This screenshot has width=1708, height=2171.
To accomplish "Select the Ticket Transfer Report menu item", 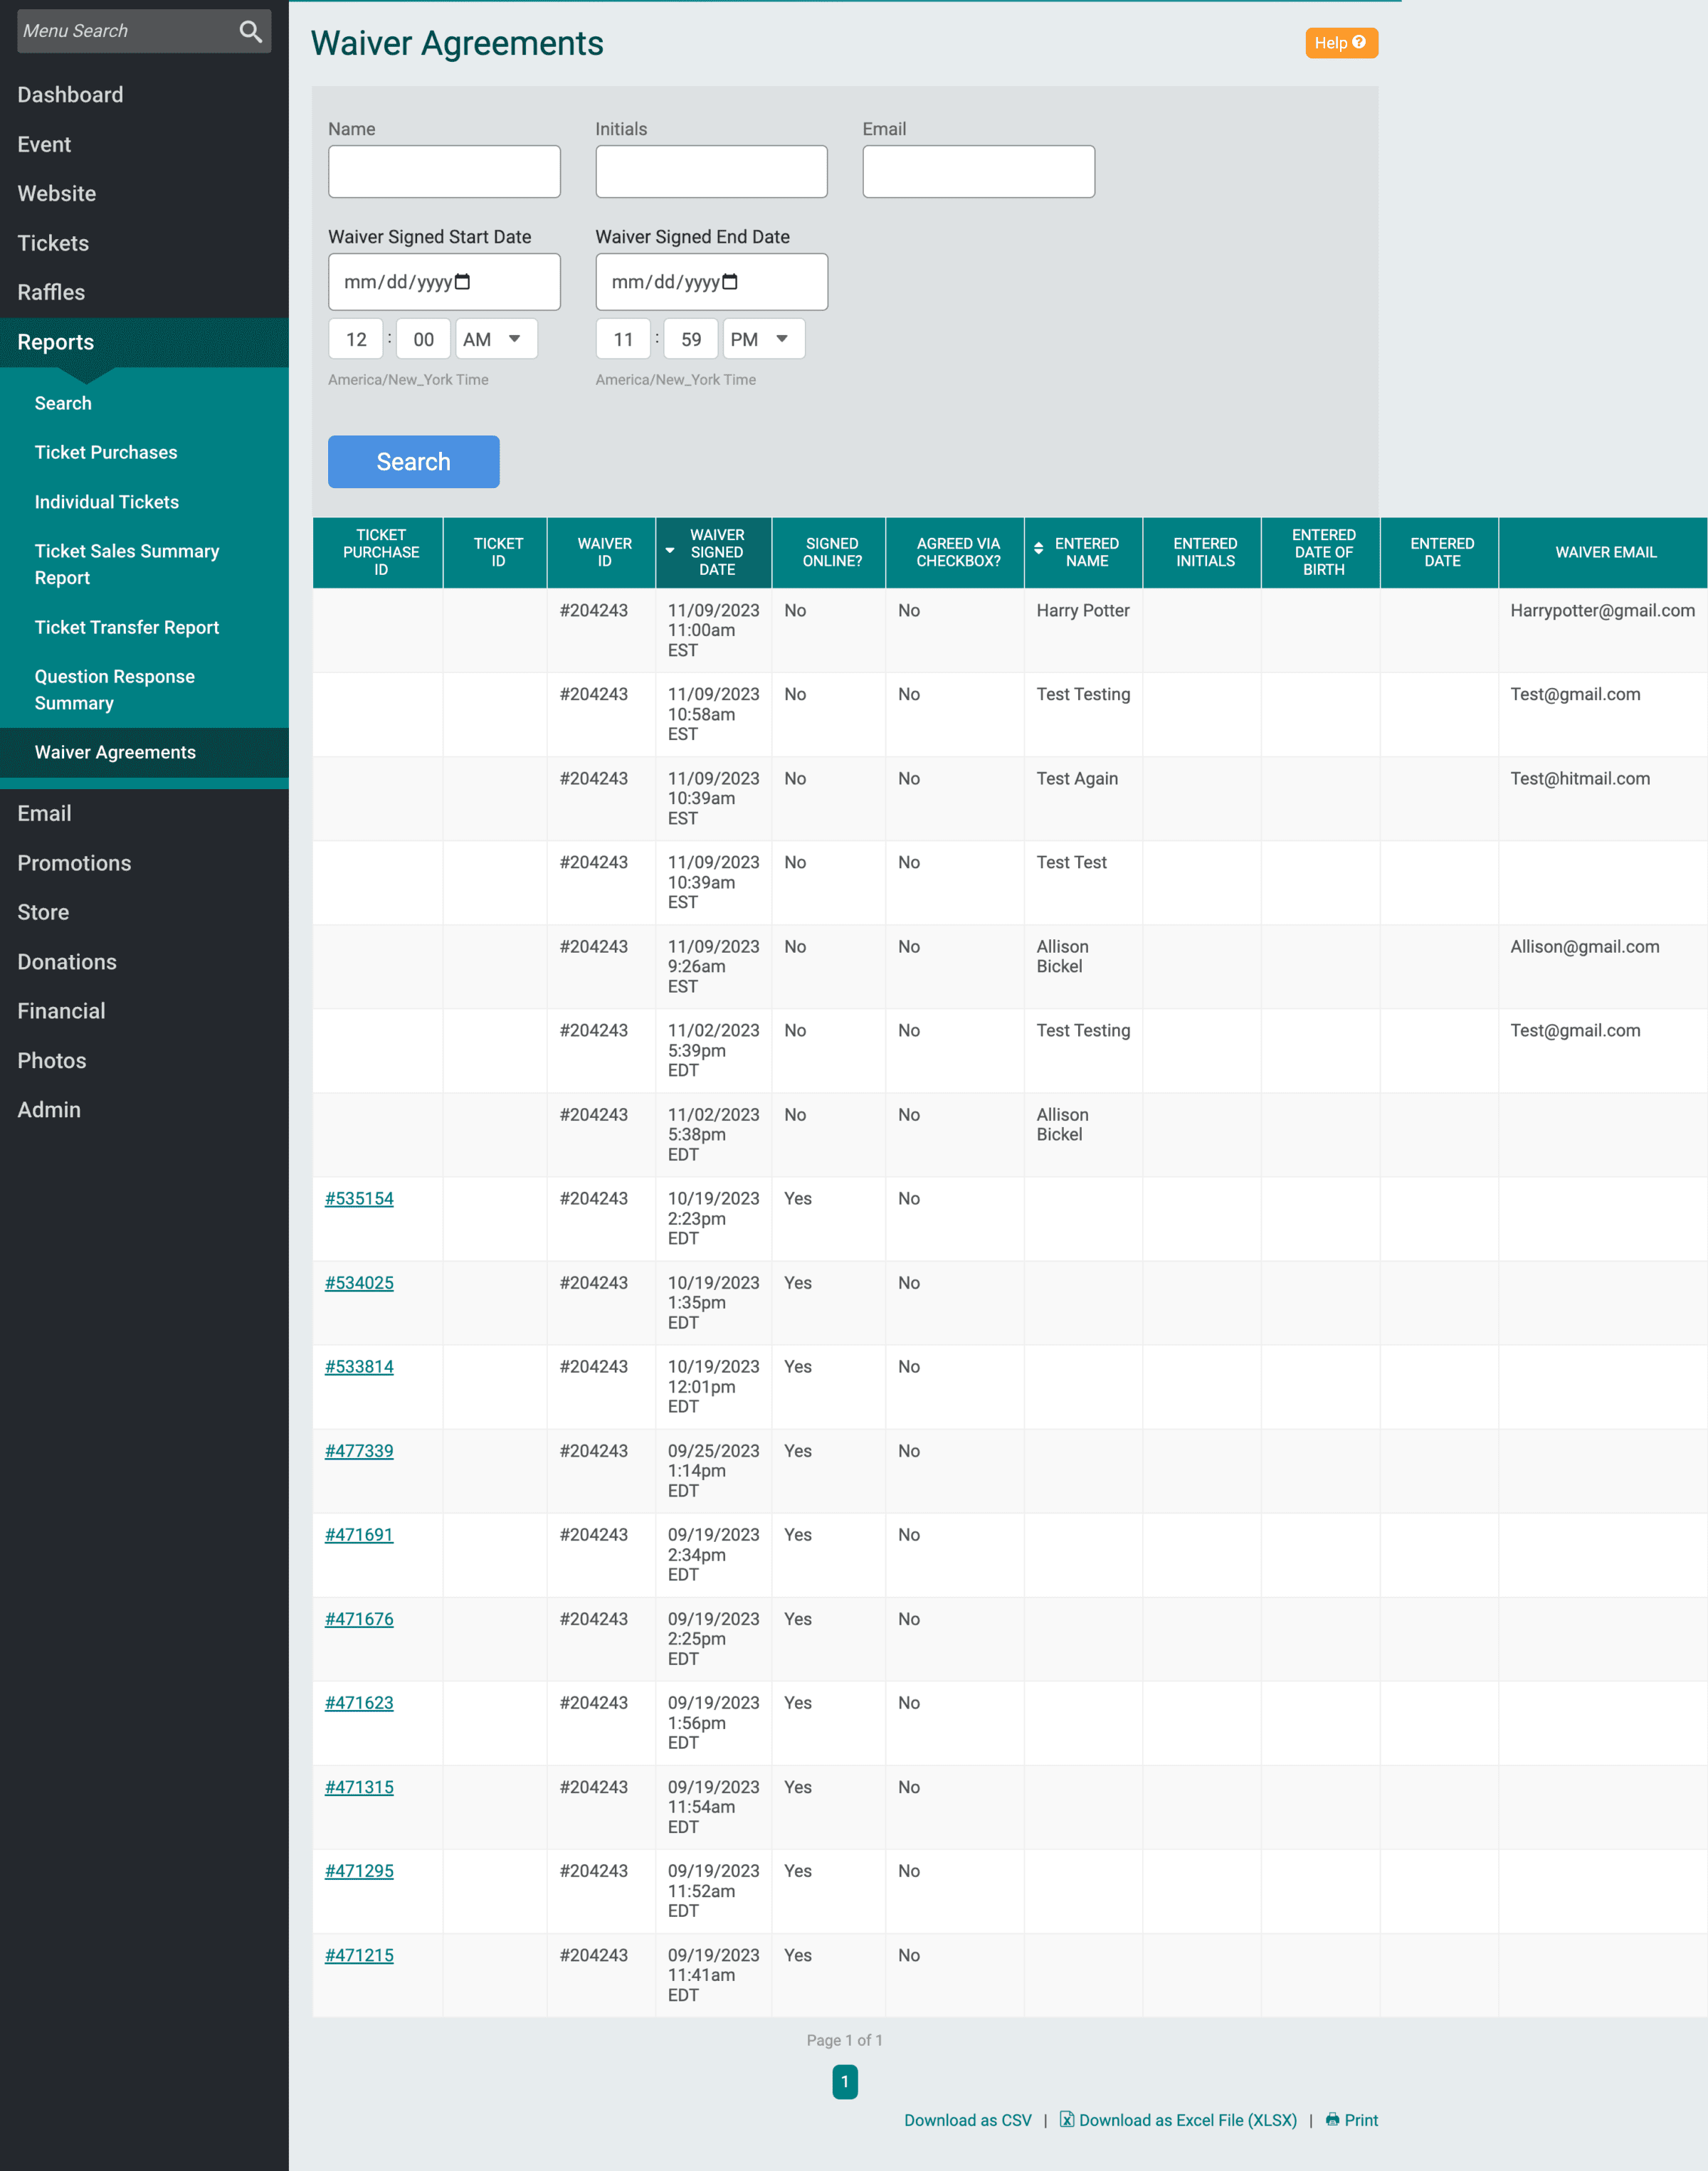I will 127,627.
